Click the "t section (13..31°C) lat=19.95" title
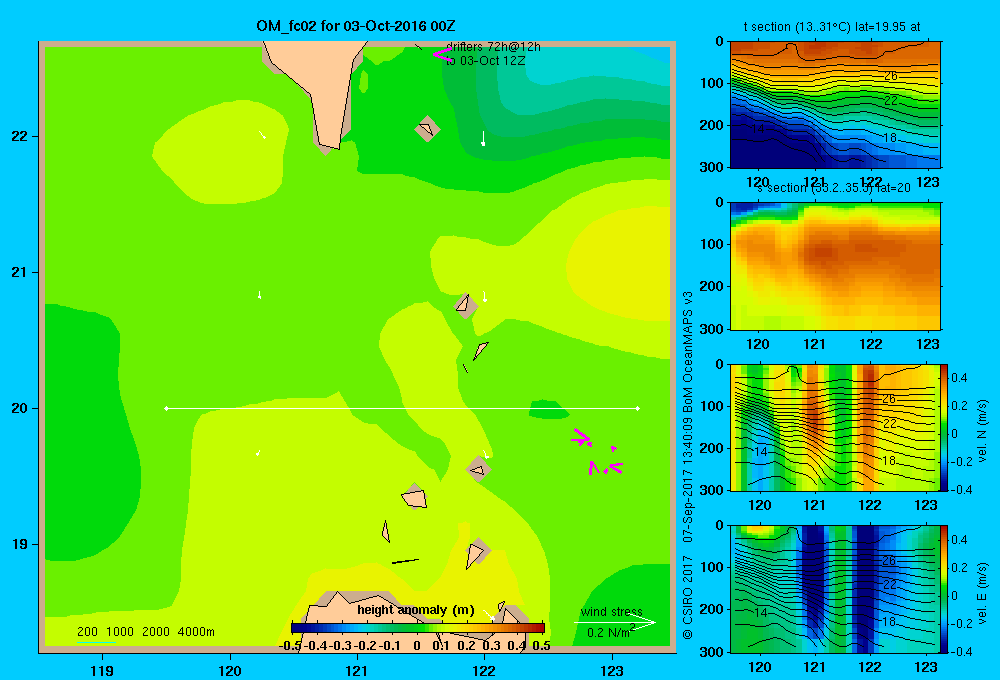 pos(832,27)
